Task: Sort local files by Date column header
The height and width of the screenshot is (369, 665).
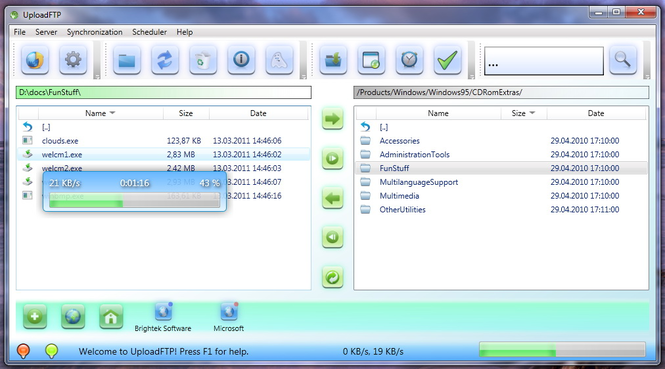Action: [258, 113]
